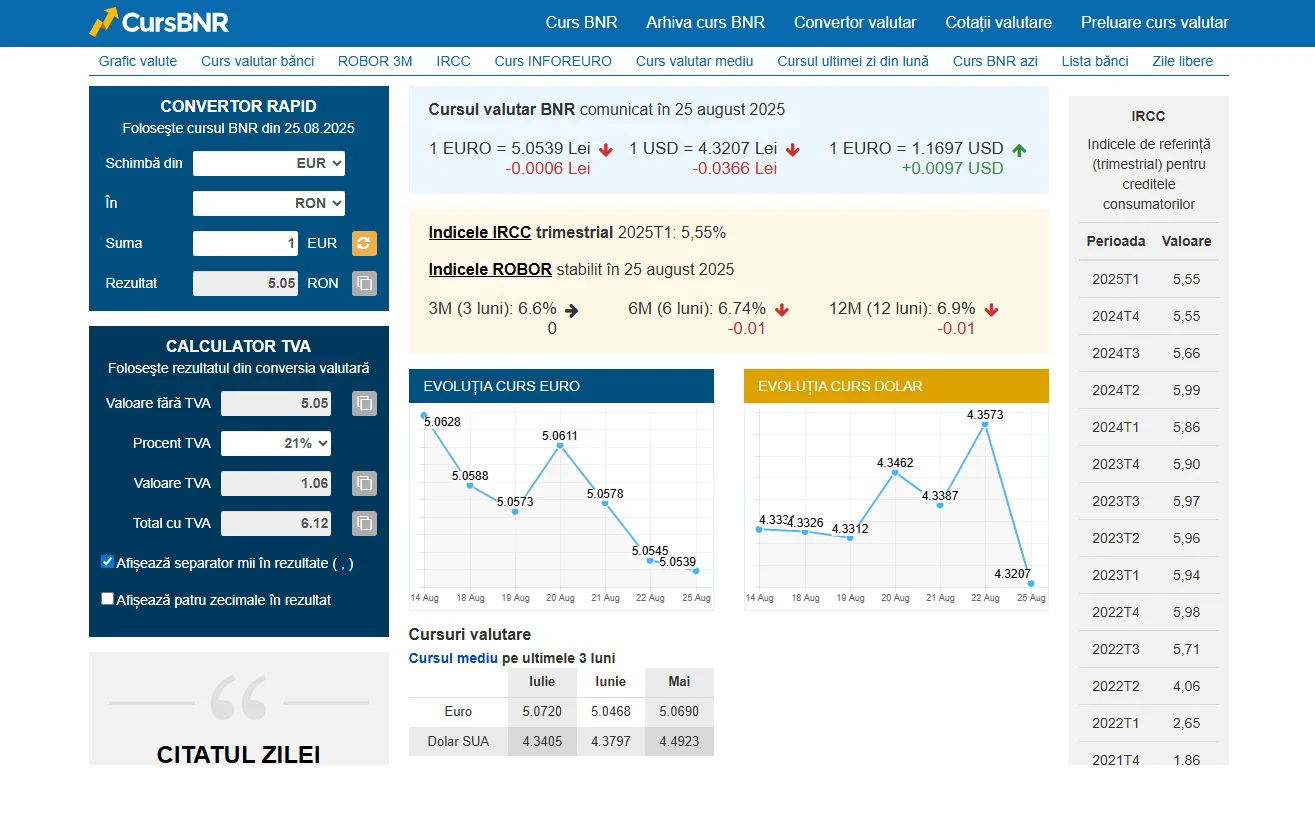
Task: Click the red down arrow next to USD rate
Action: pos(793,149)
